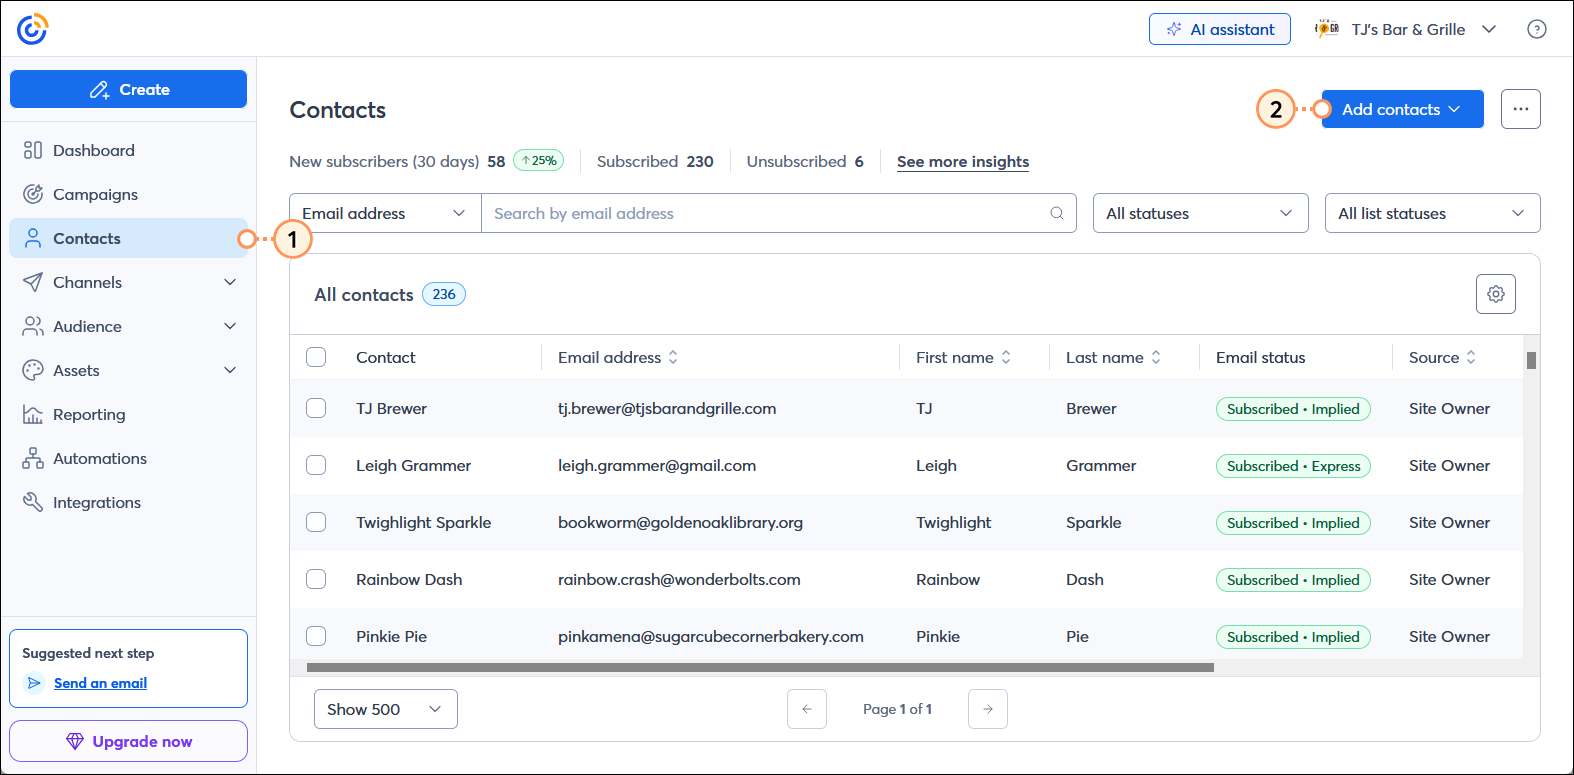Click the horizontal table scrollbar
Viewport: 1574px width, 775px height.
tap(760, 667)
